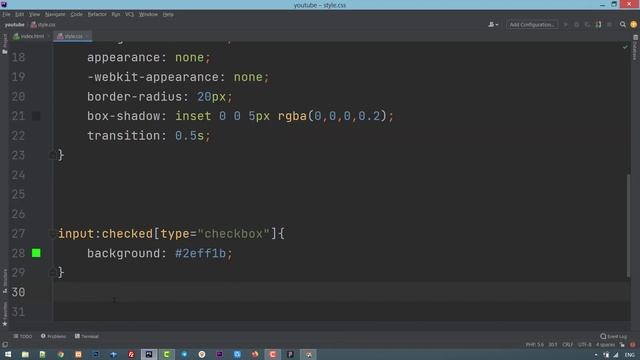Place cursor on empty line 30

[341, 292]
